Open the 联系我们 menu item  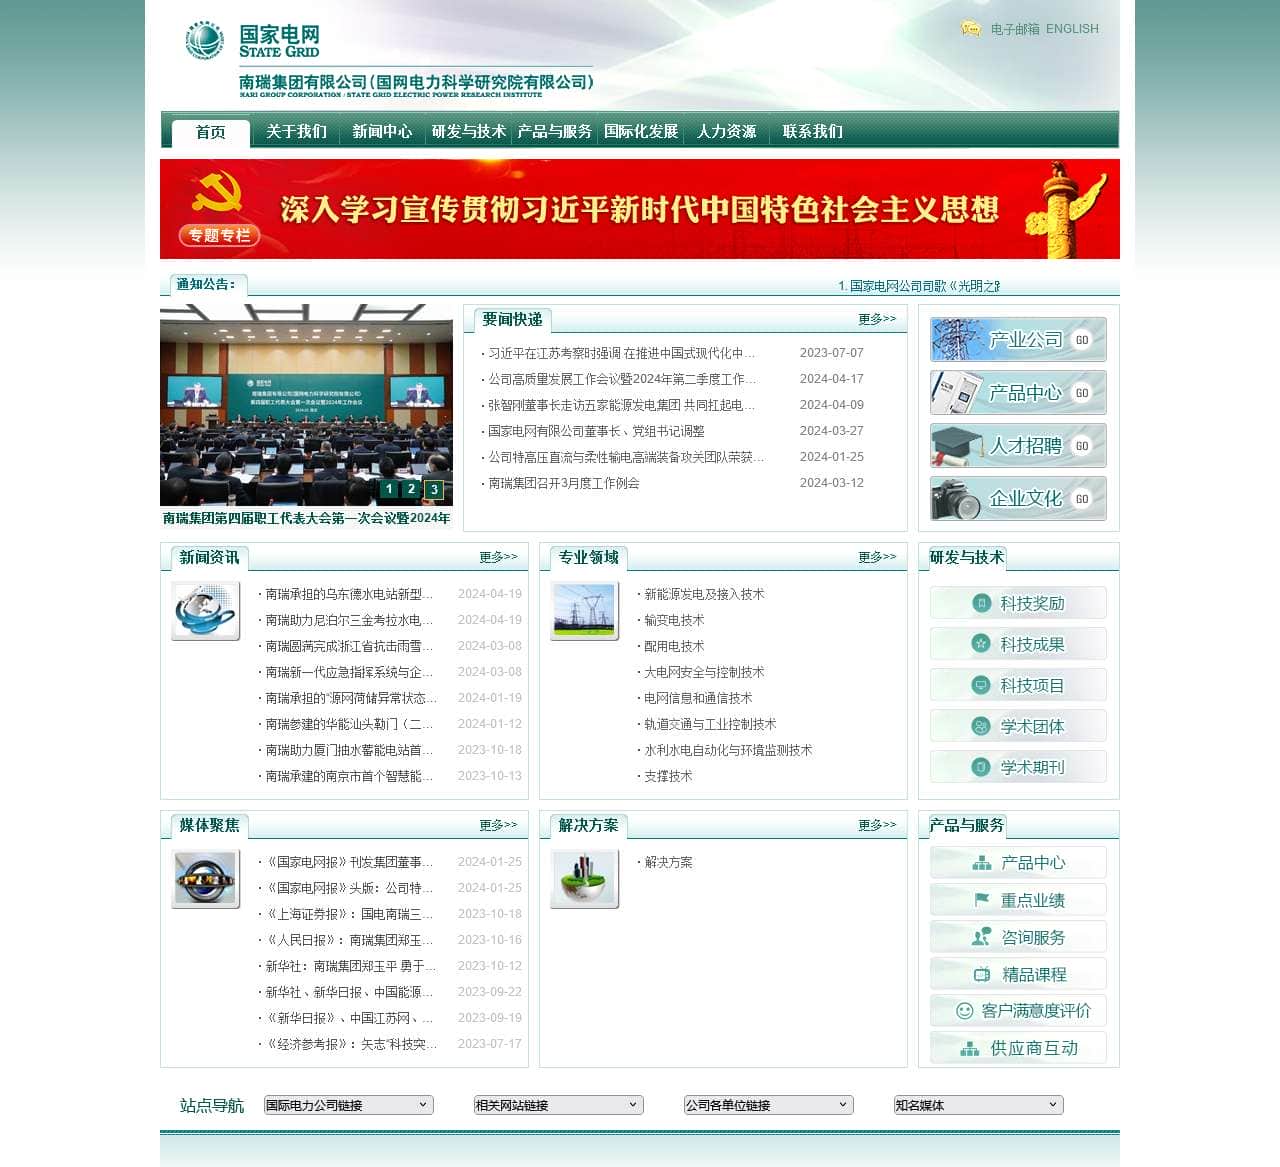812,132
